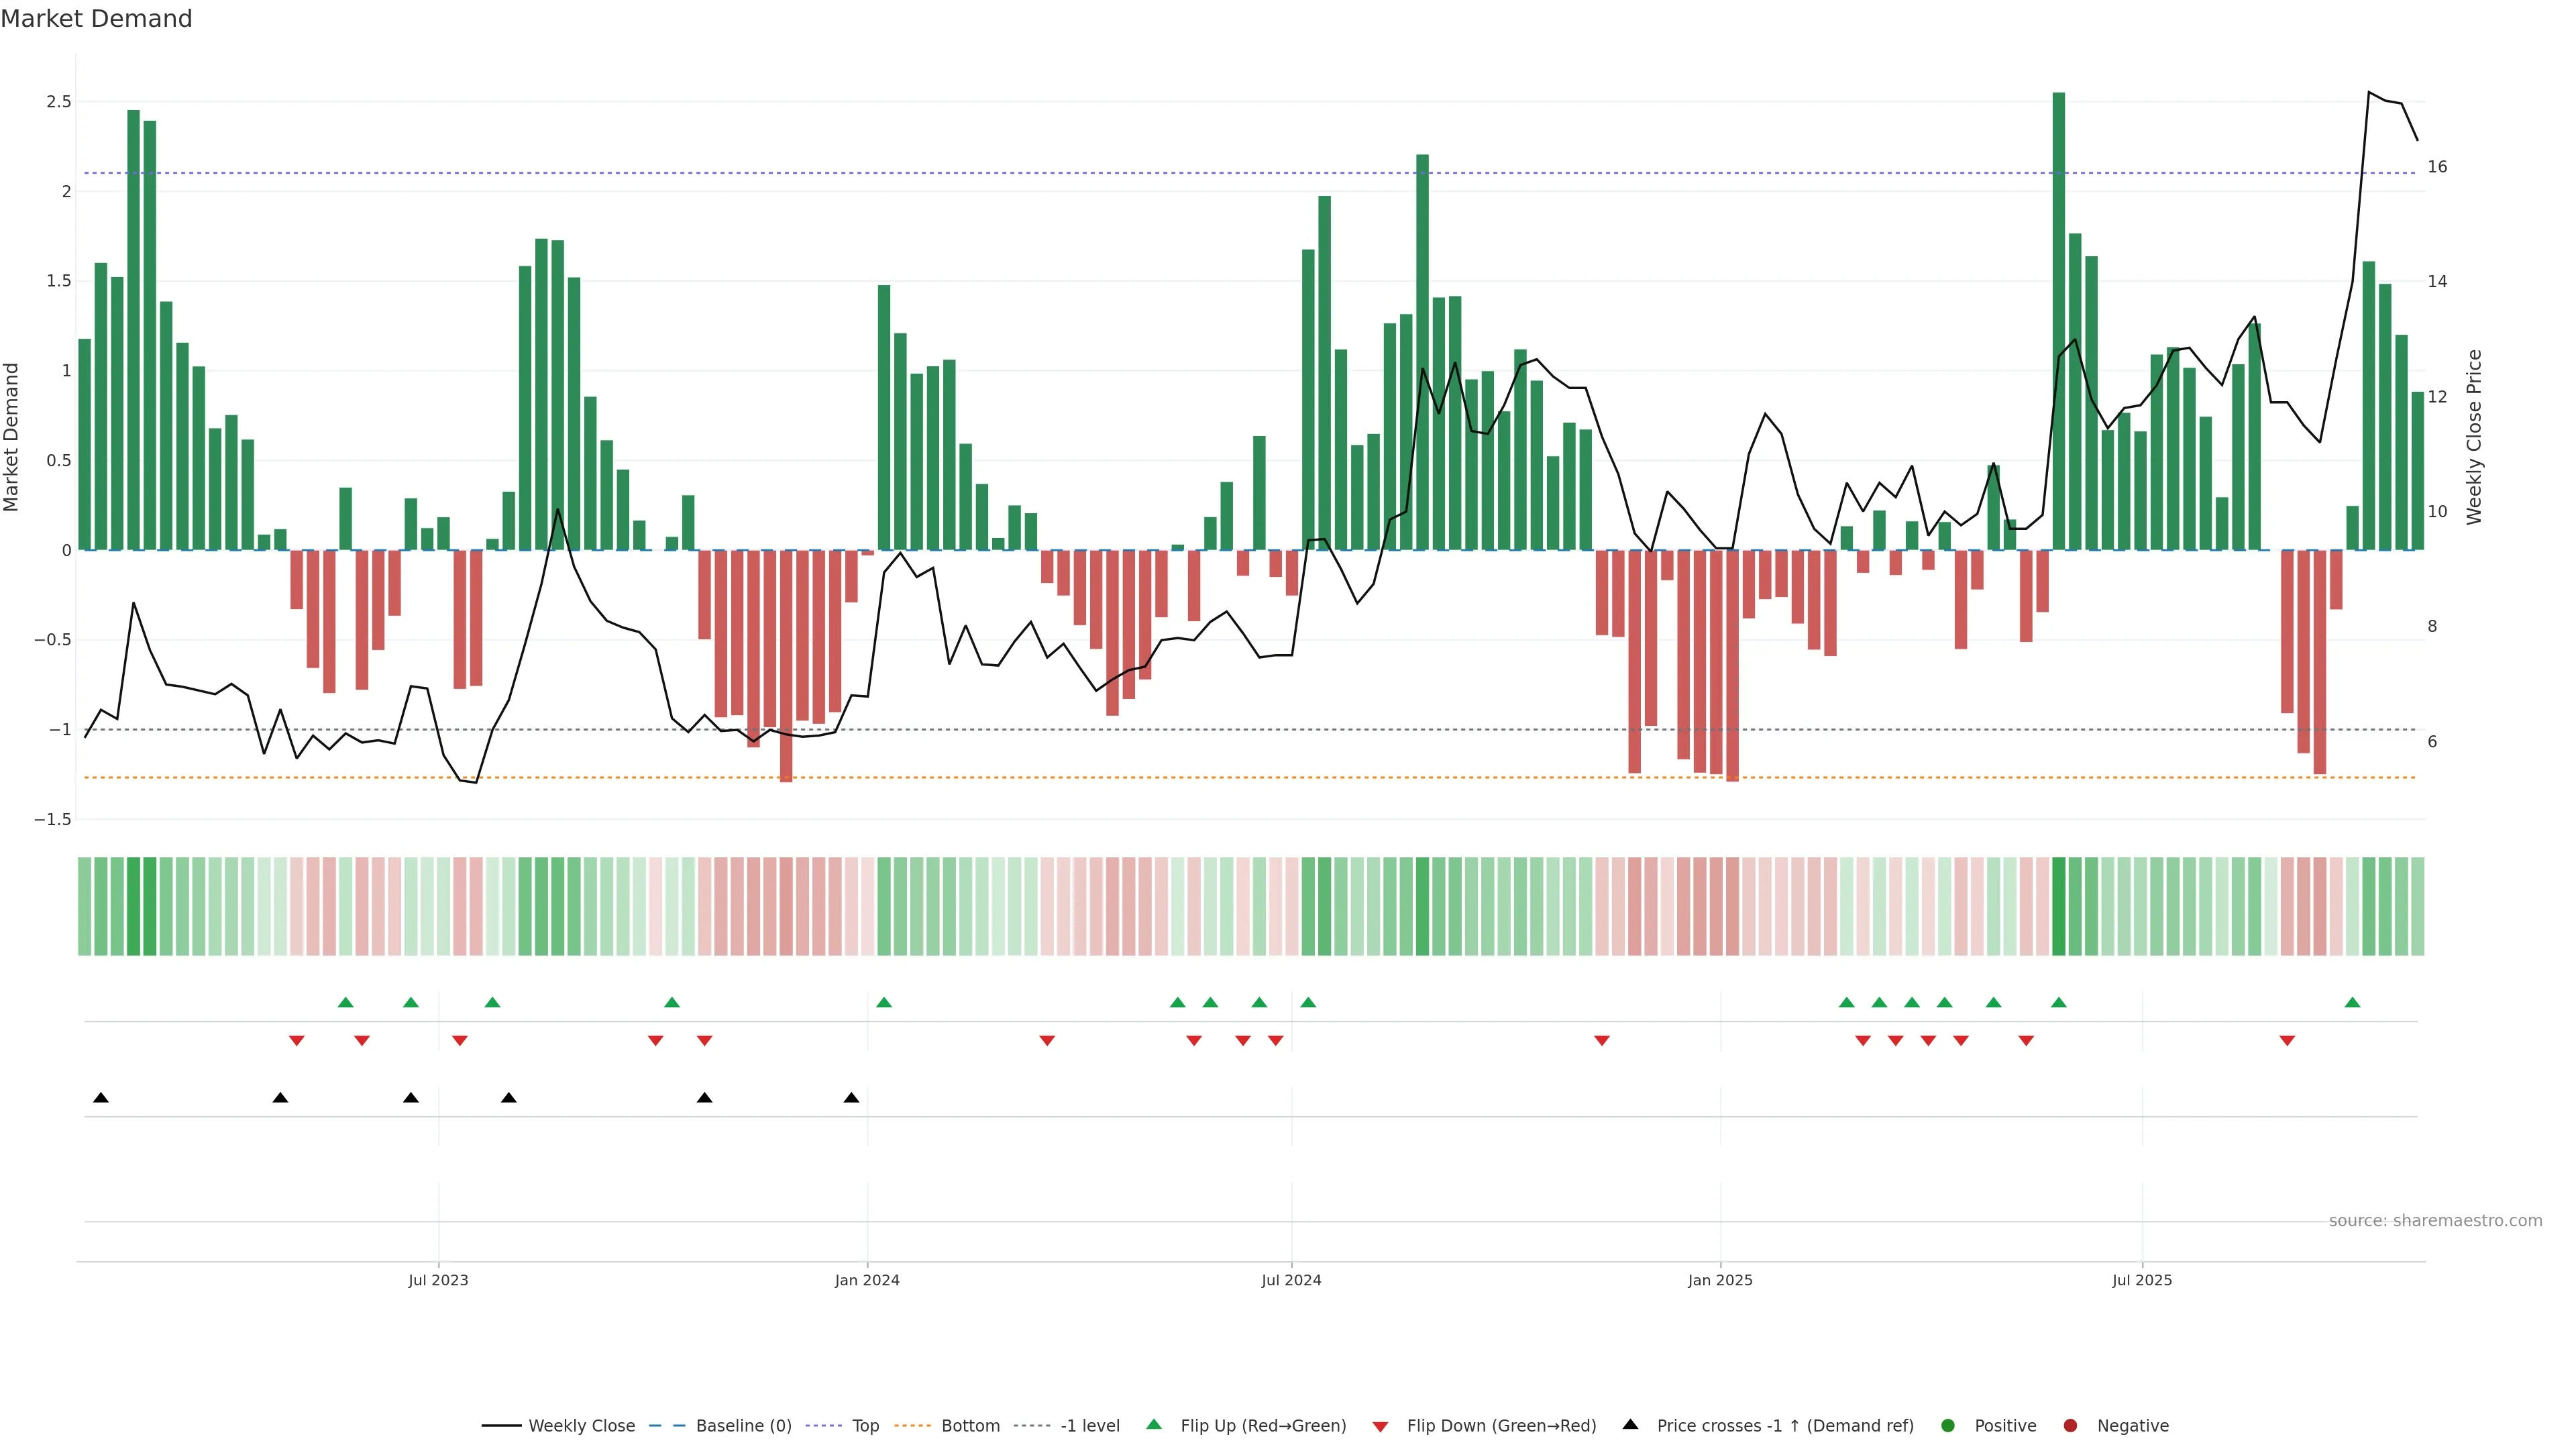Click the darkest green heatmap cell at left
The height and width of the screenshot is (1449, 2576).
134,906
